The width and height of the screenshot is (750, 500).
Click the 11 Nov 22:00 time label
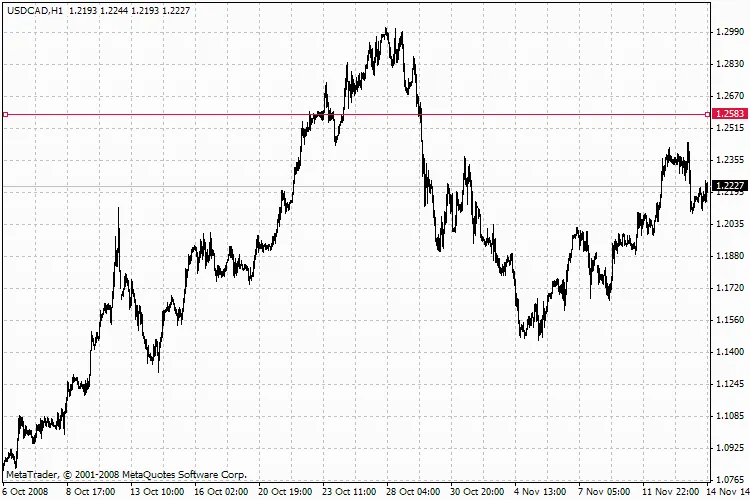point(672,491)
